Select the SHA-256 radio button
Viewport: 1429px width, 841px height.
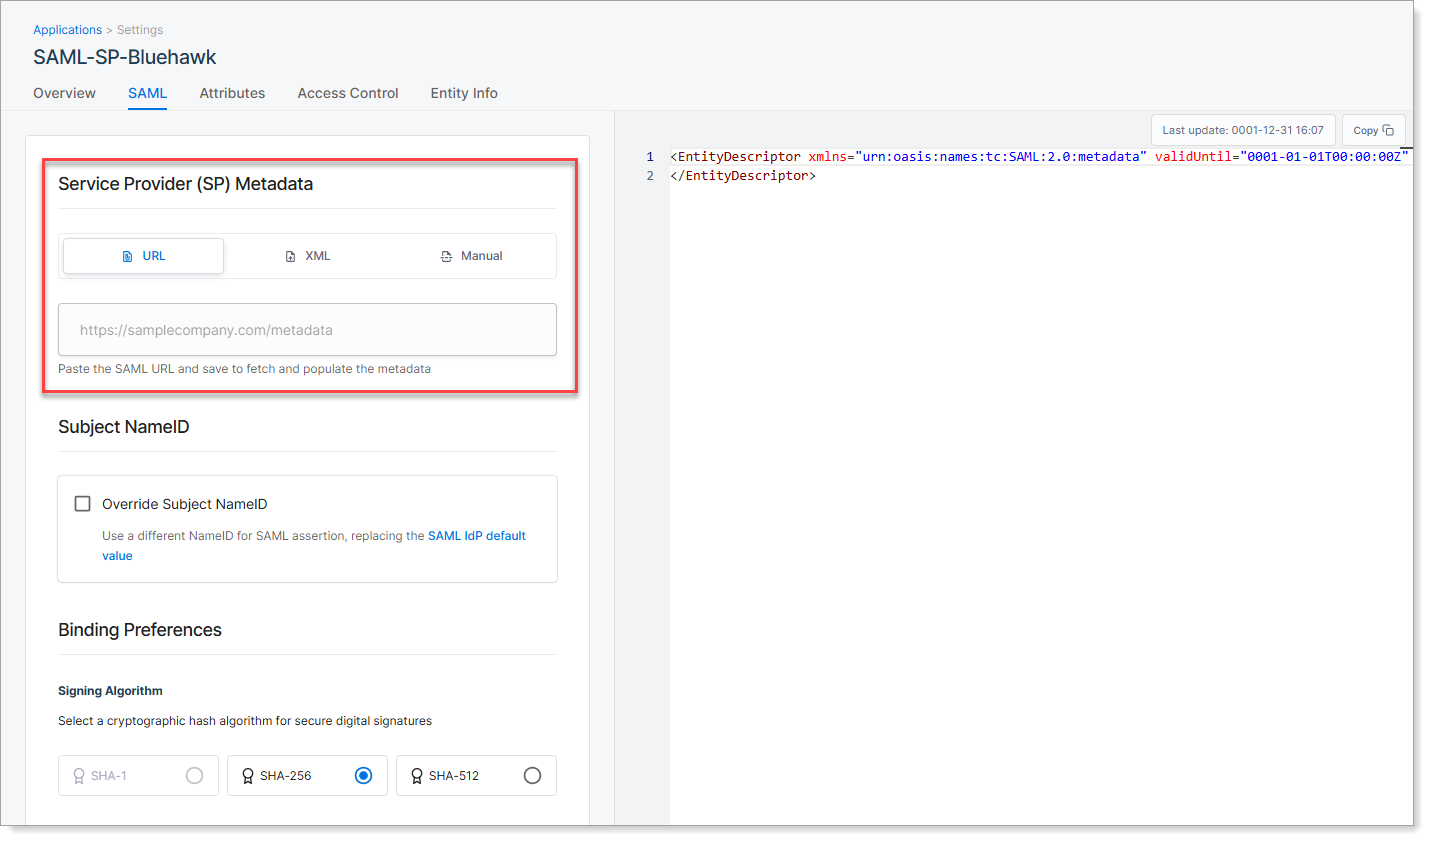[363, 776]
